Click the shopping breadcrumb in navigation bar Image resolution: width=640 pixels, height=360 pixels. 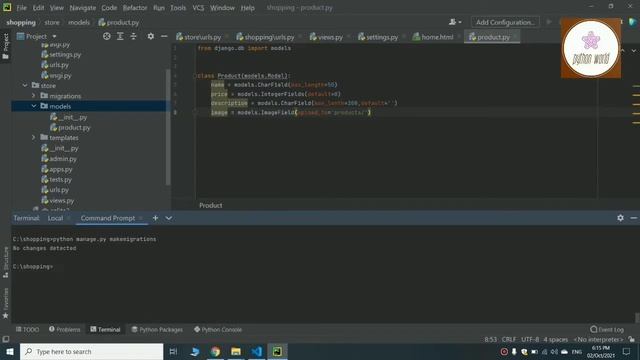click(21, 22)
